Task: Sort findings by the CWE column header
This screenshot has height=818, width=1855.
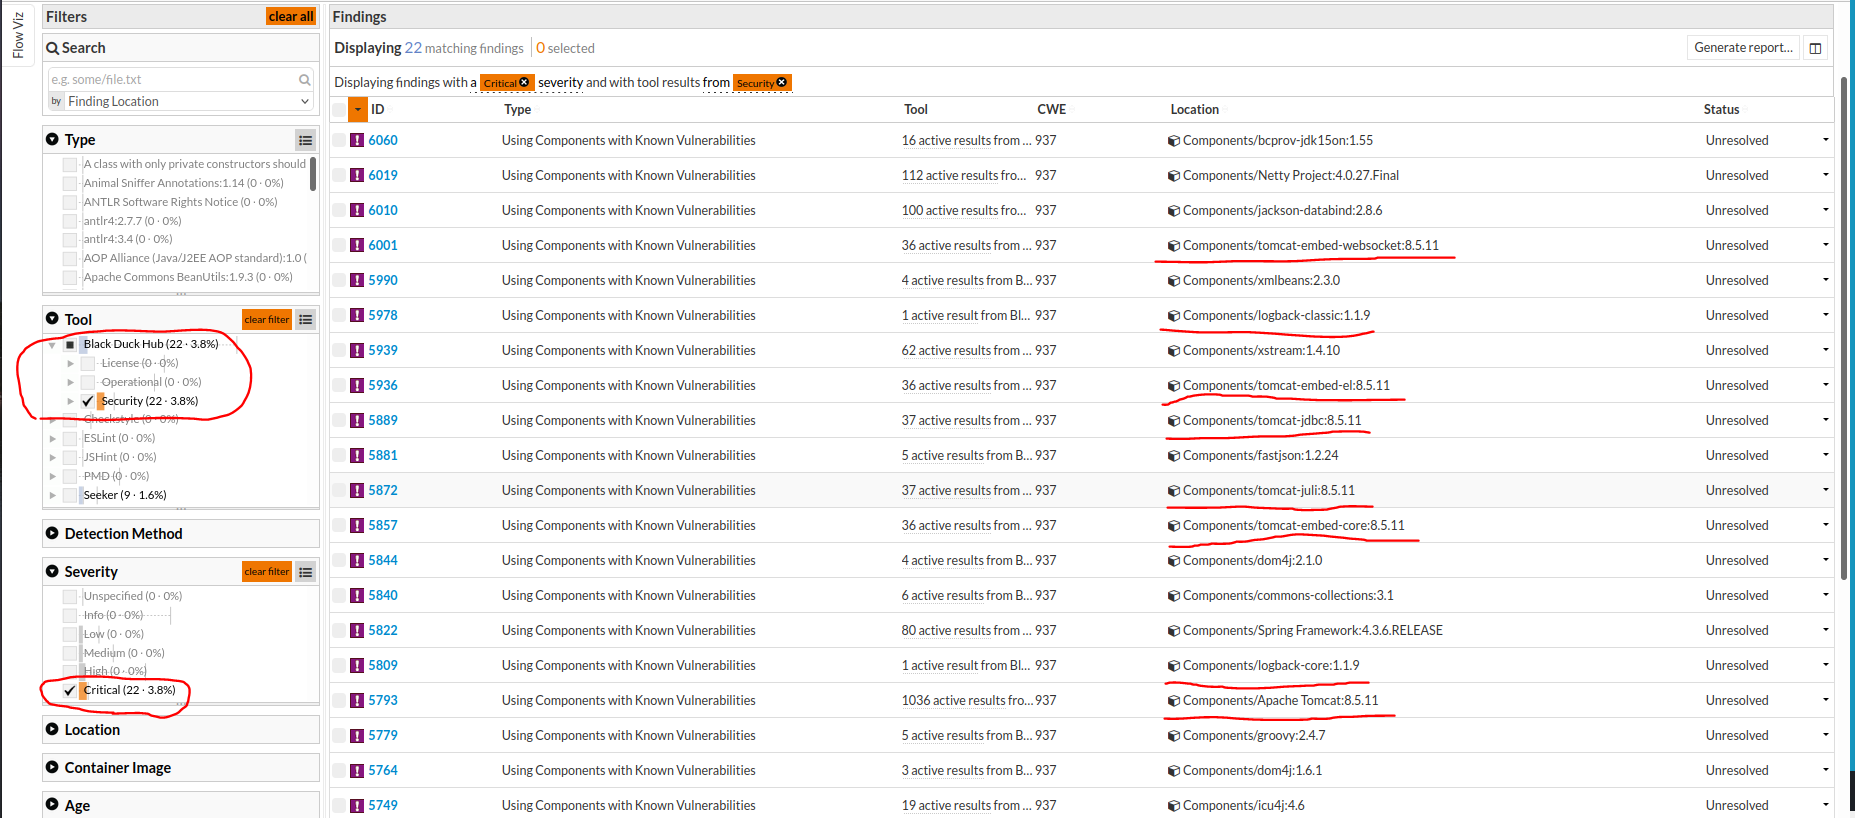Action: click(x=1051, y=110)
